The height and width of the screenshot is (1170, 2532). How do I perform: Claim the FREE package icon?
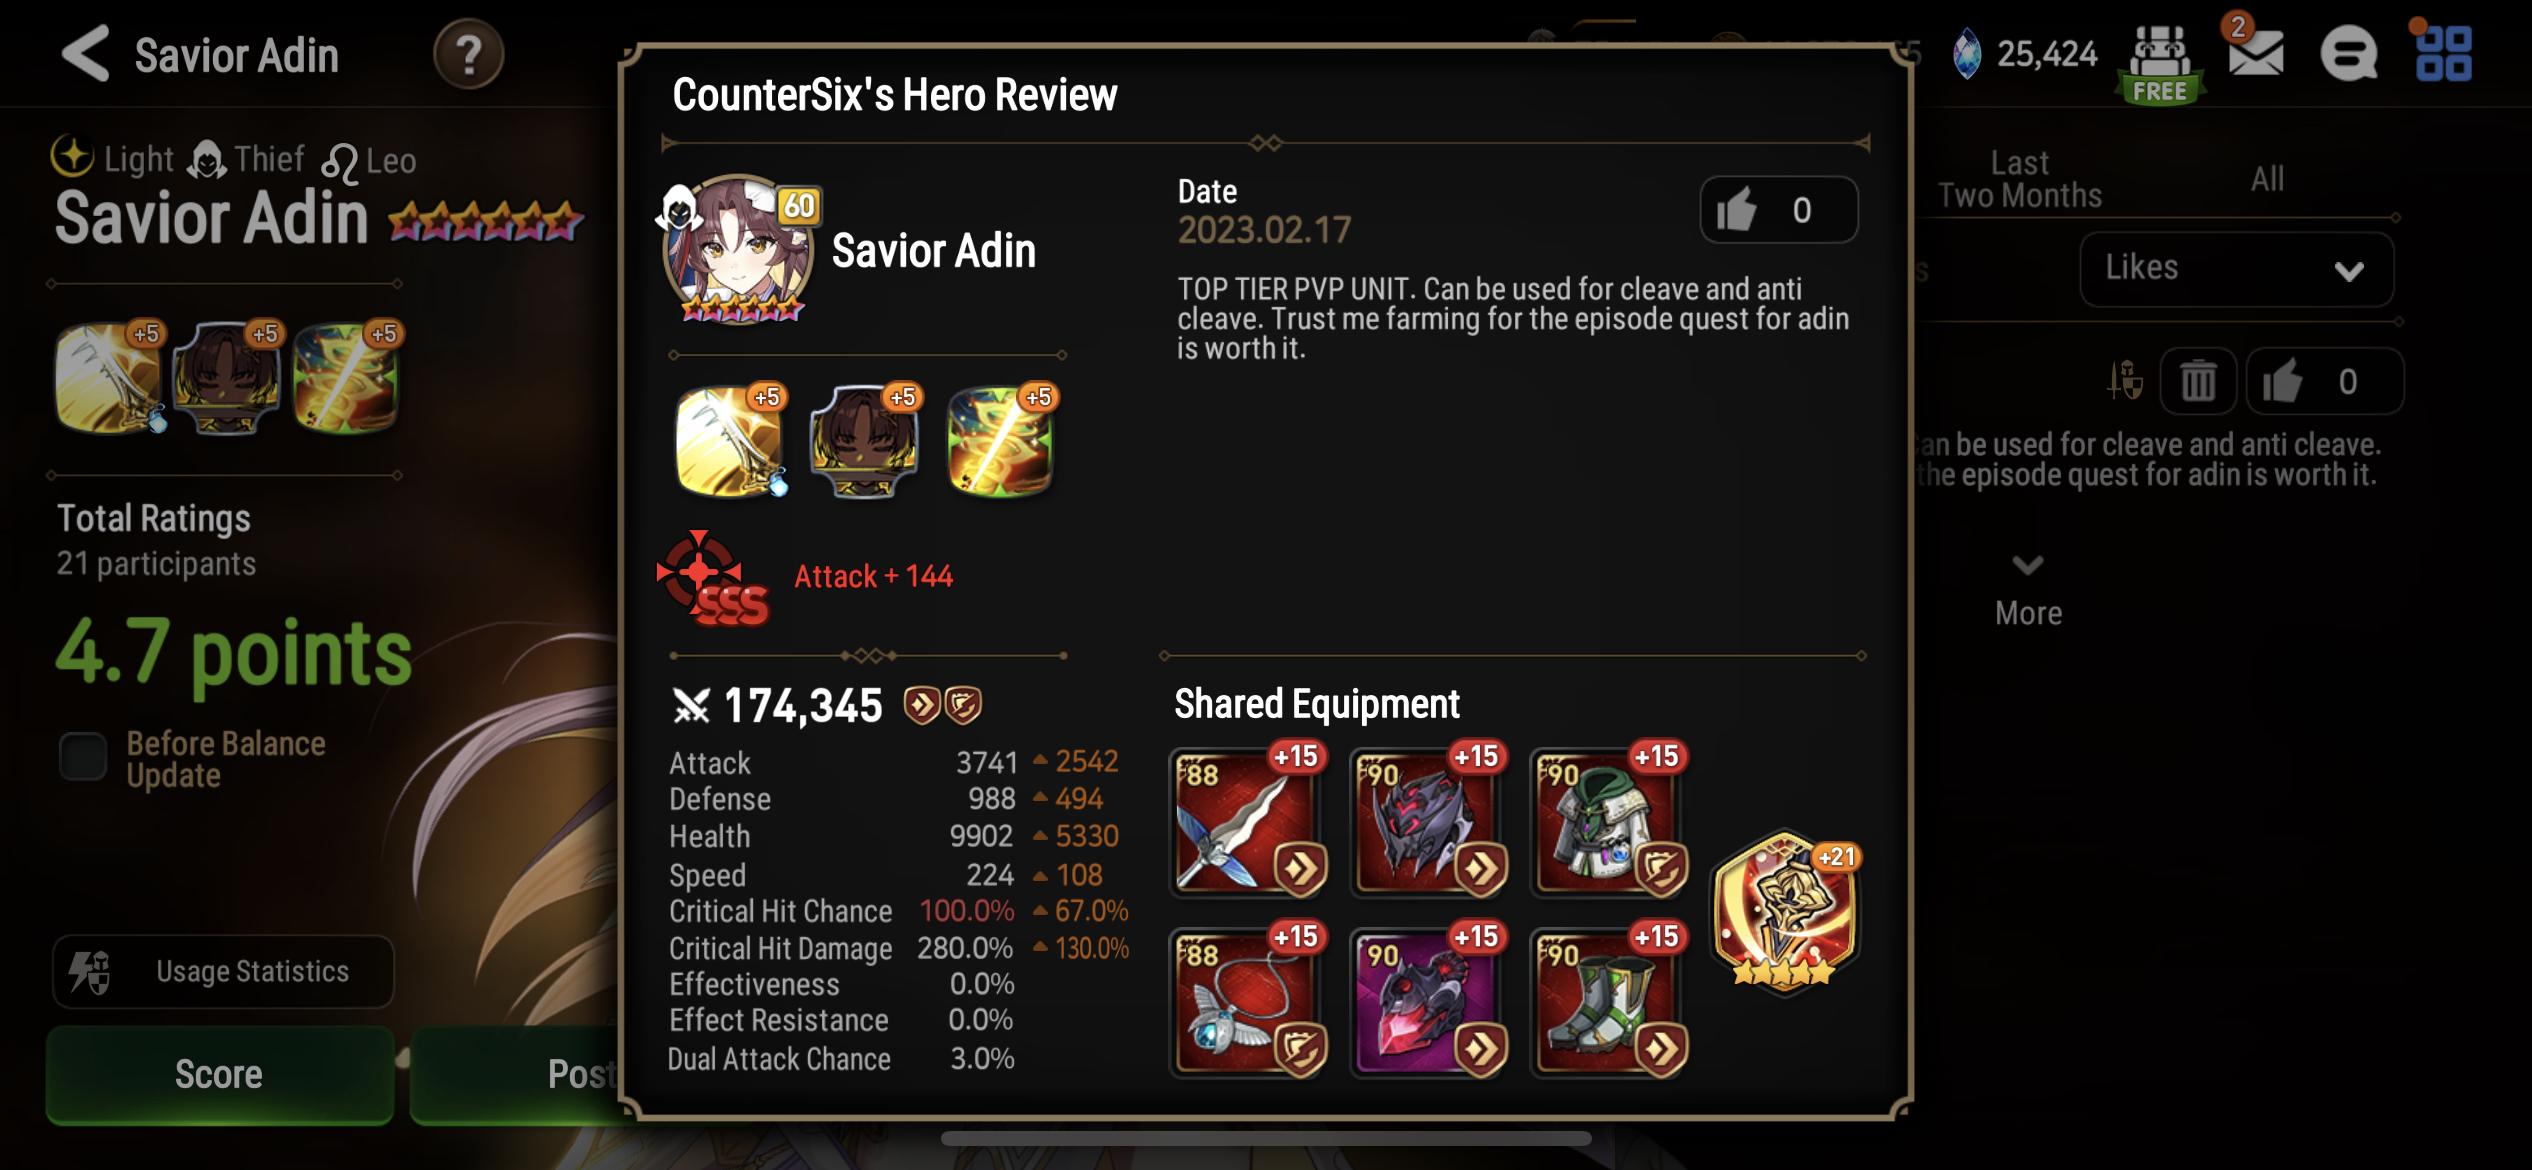(x=2160, y=64)
